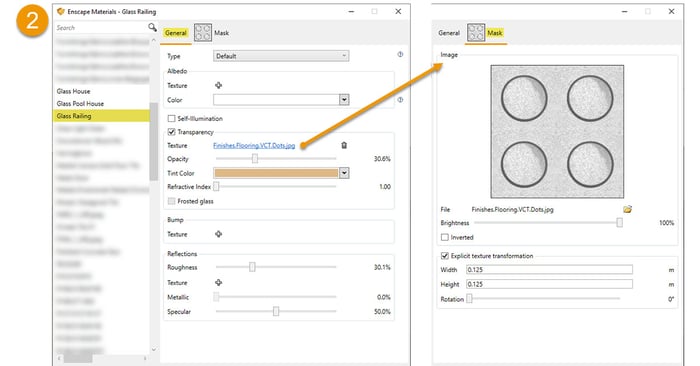Click the Mask tab thumbnail icon in right window

pyautogui.click(x=476, y=33)
